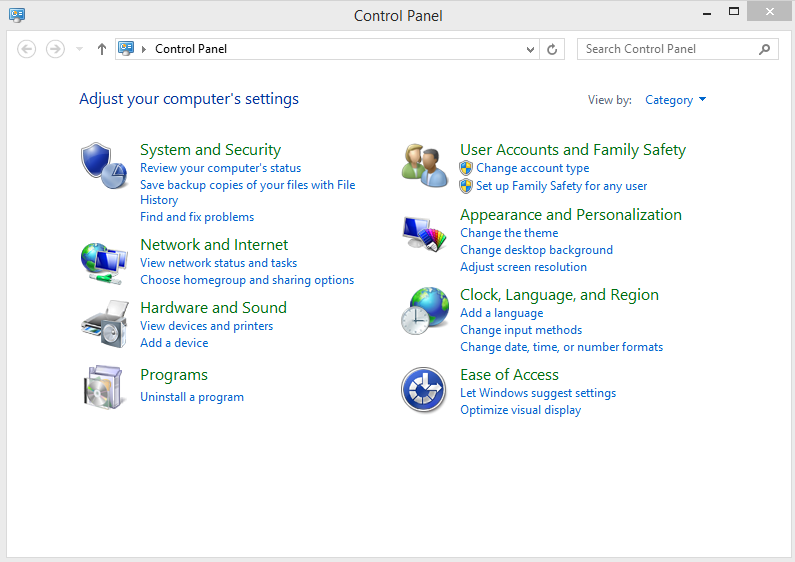Click Change input methods
The image size is (795, 562).
click(x=521, y=330)
